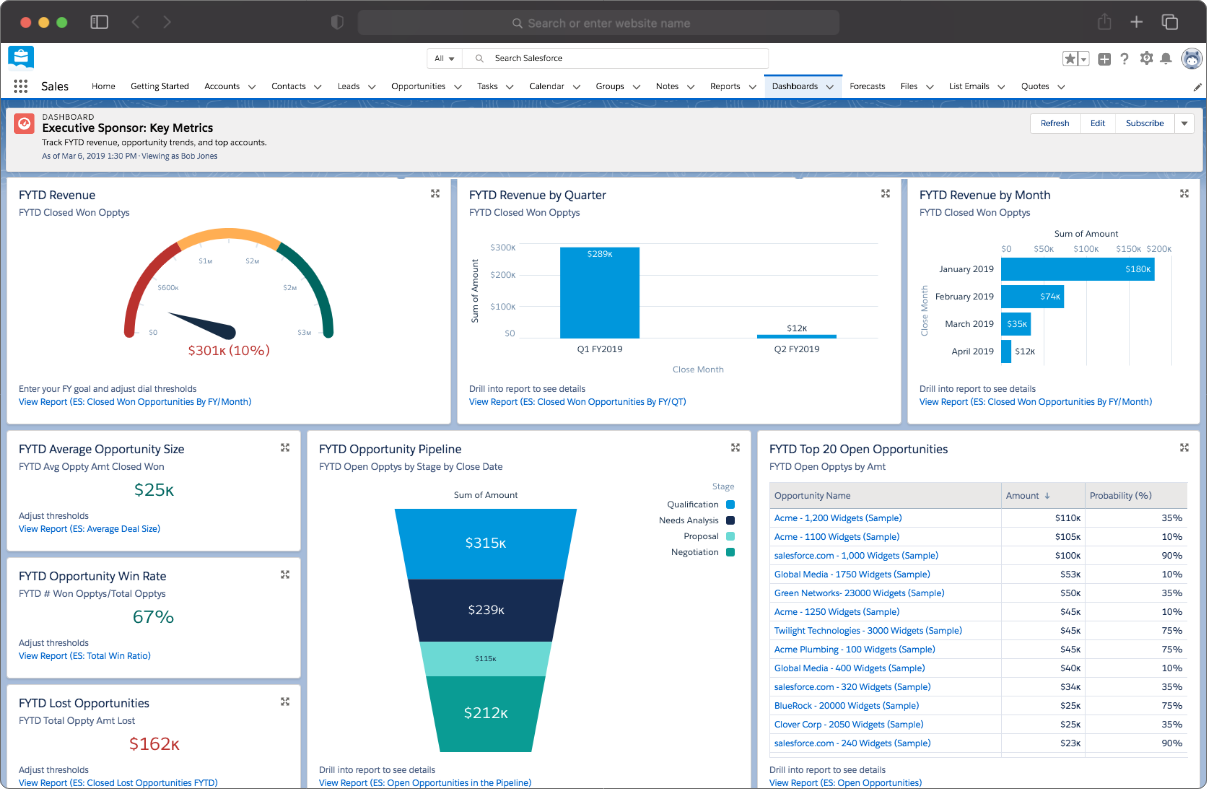Click the Safari privacy shield icon

click(x=337, y=22)
